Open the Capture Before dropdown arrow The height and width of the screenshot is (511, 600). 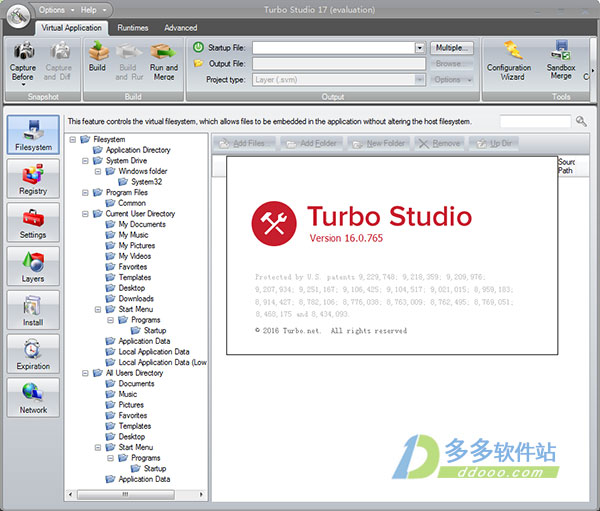(x=23, y=84)
